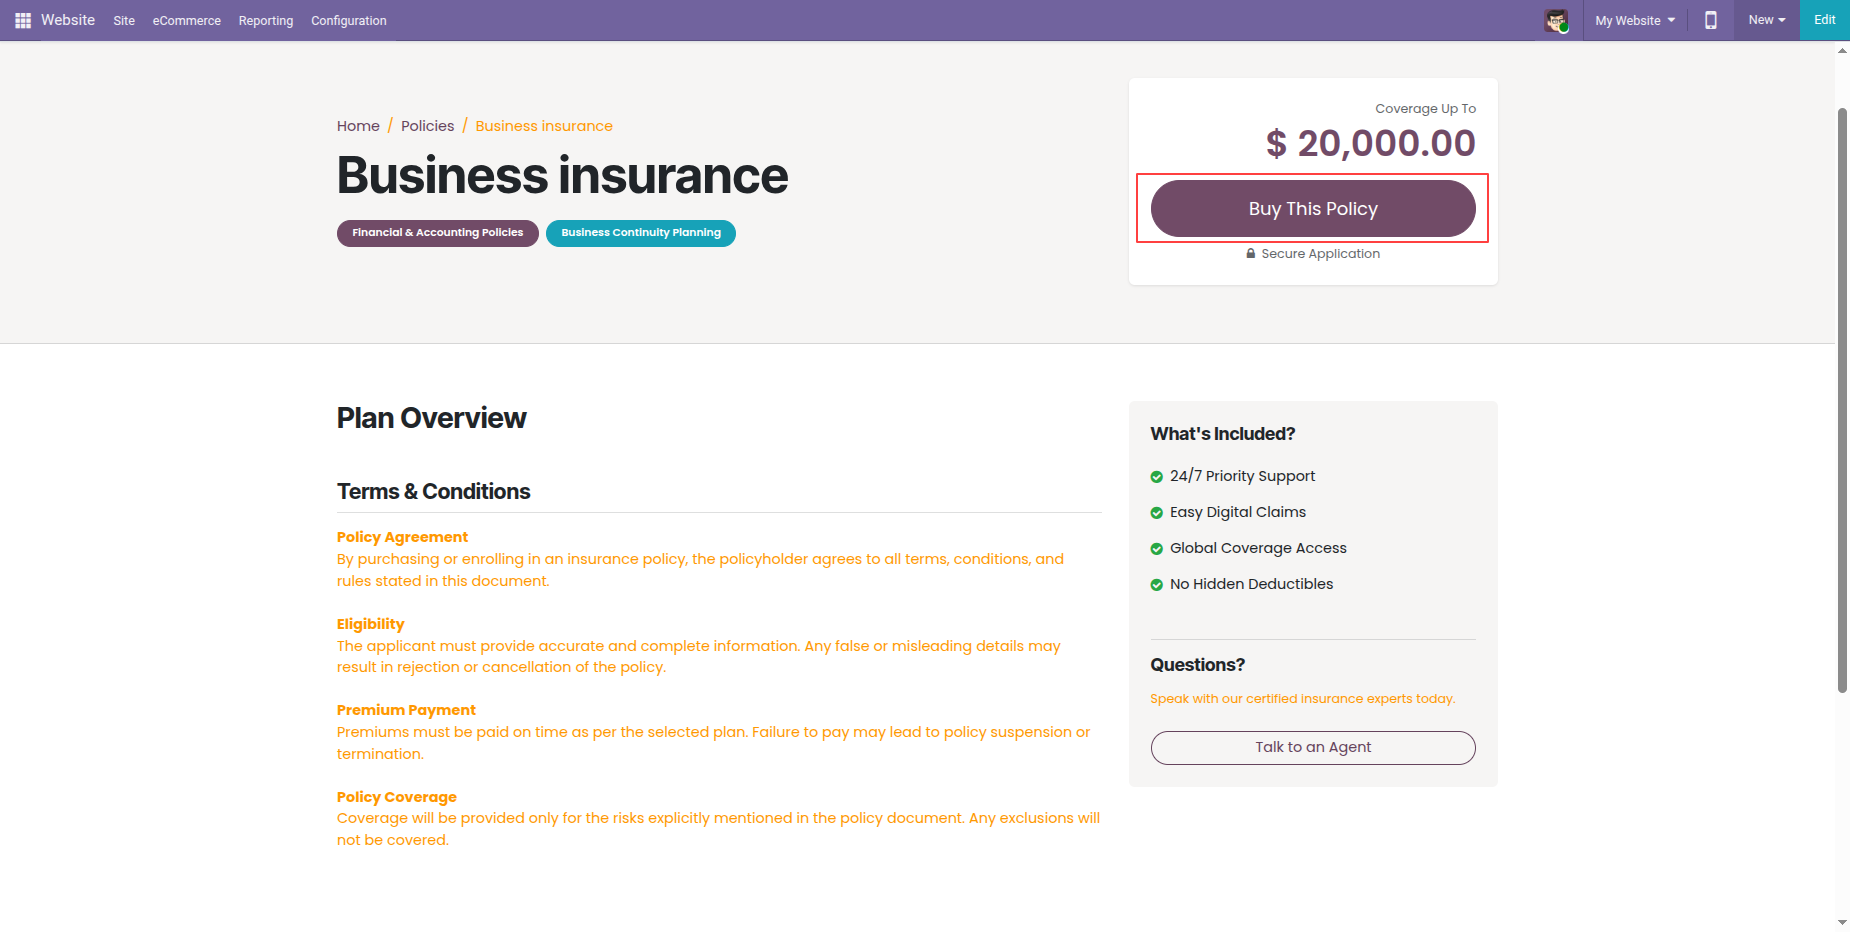Viewport: 1850px width, 932px height.
Task: Open the Configuration menu
Action: coord(349,20)
